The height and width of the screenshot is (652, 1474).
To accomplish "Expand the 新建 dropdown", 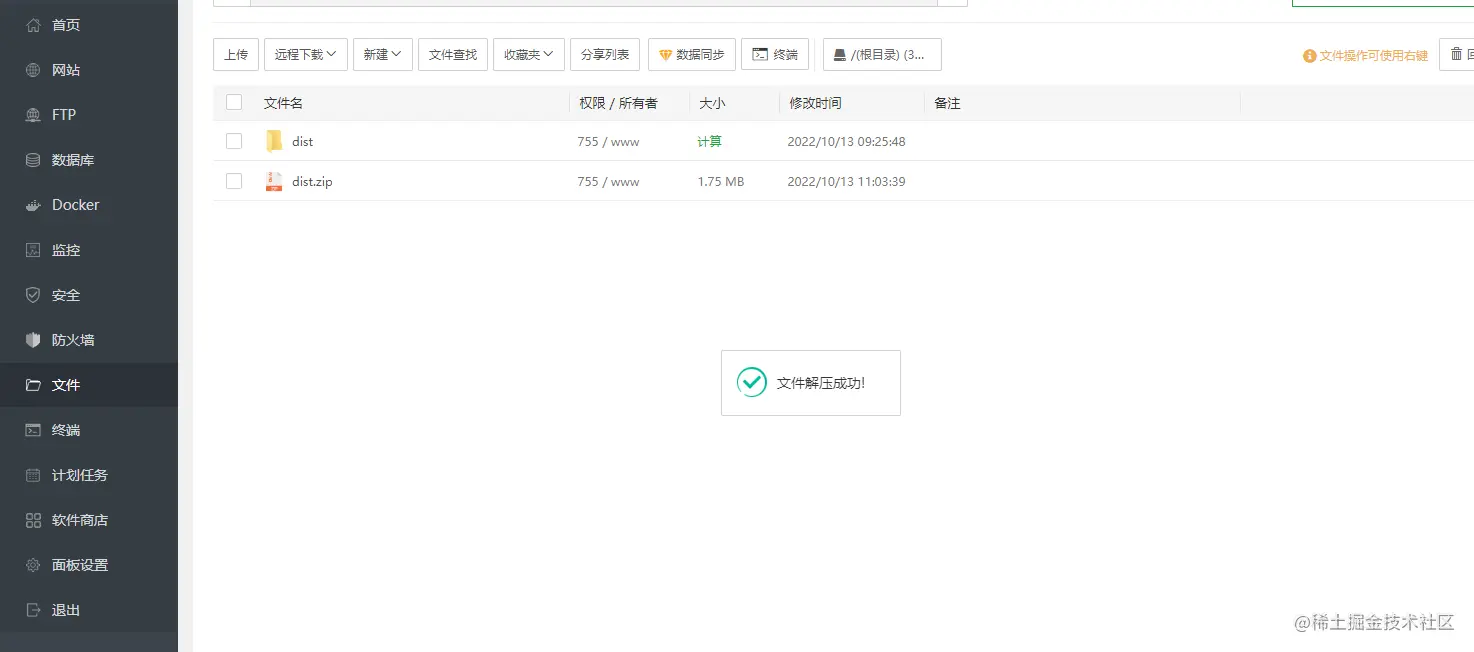I will click(383, 55).
